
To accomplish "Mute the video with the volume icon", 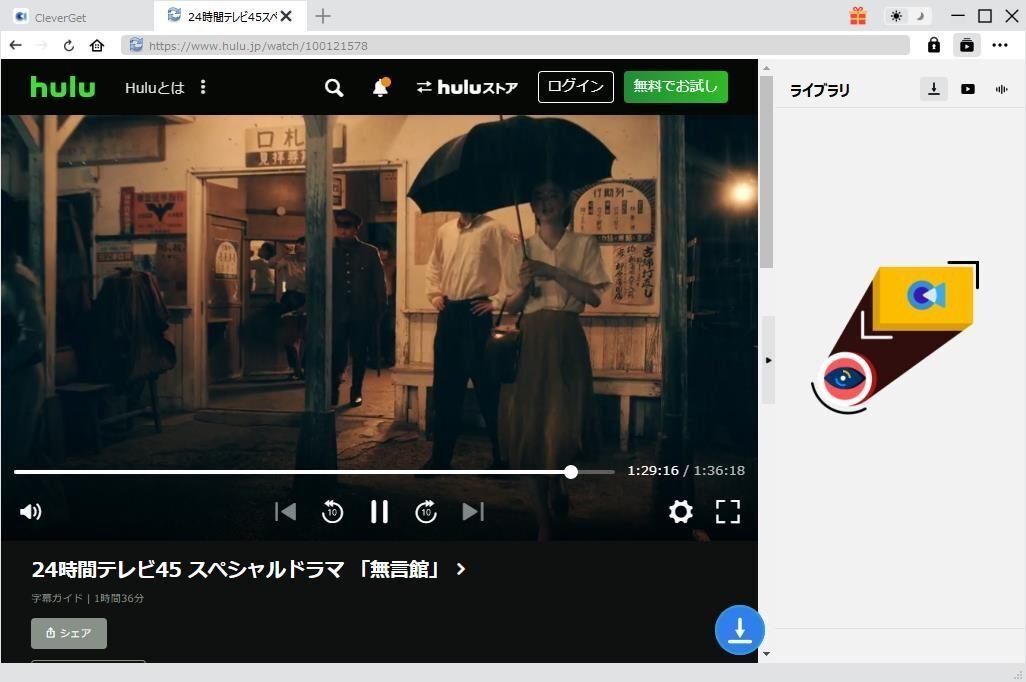I will tap(31, 511).
